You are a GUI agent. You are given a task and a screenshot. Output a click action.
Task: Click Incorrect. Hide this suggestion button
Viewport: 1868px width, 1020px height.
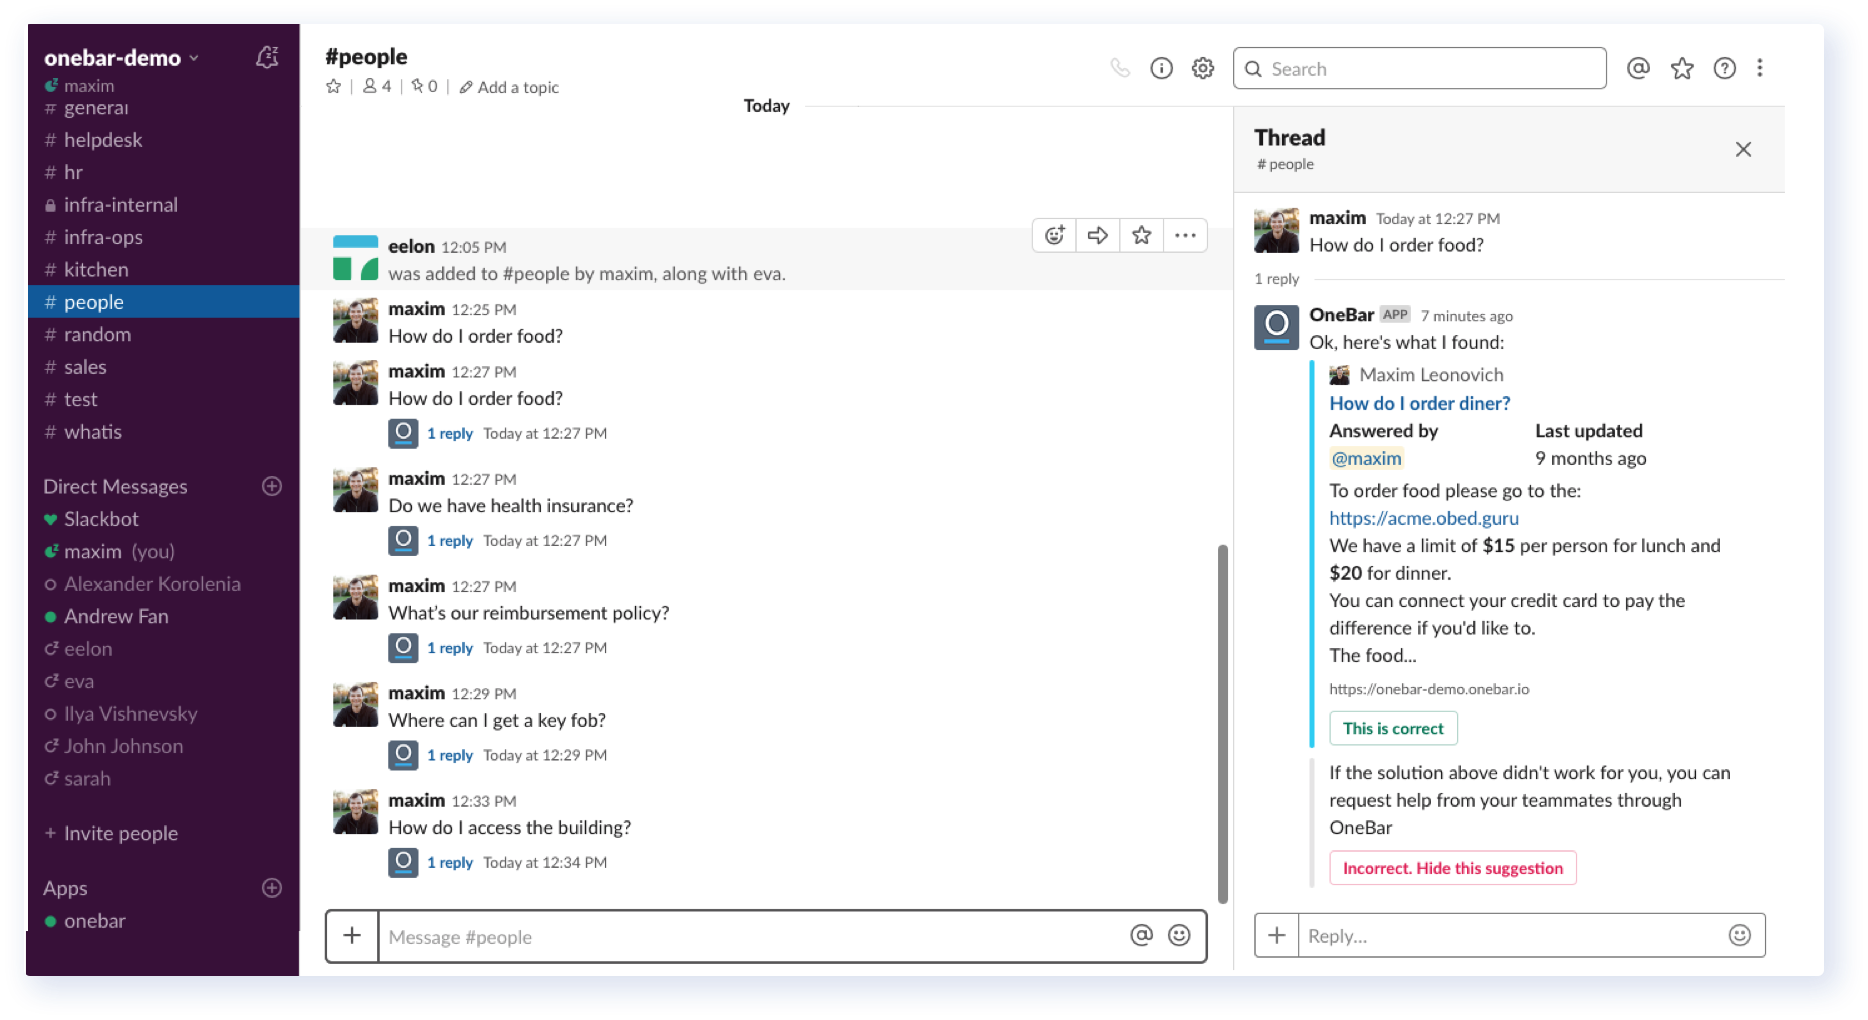[x=1452, y=868]
